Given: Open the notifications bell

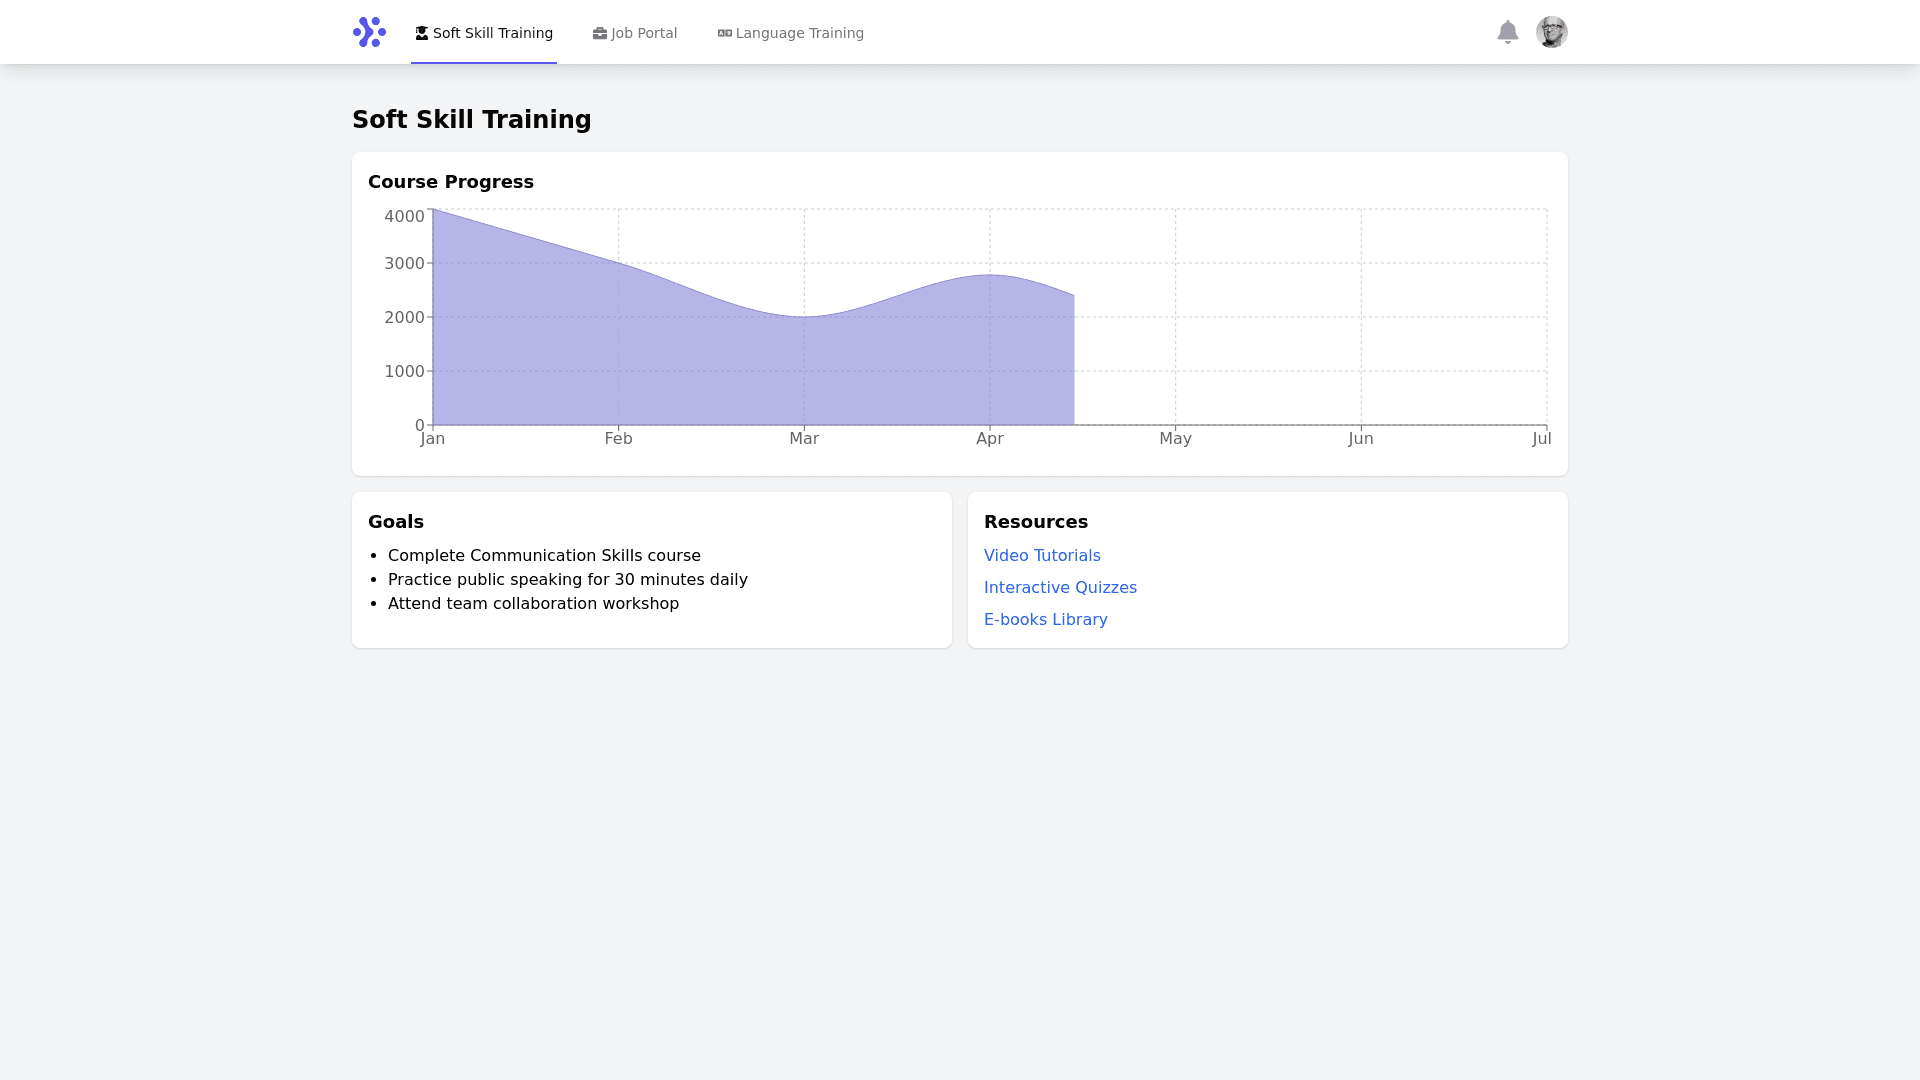Looking at the screenshot, I should [x=1507, y=32].
